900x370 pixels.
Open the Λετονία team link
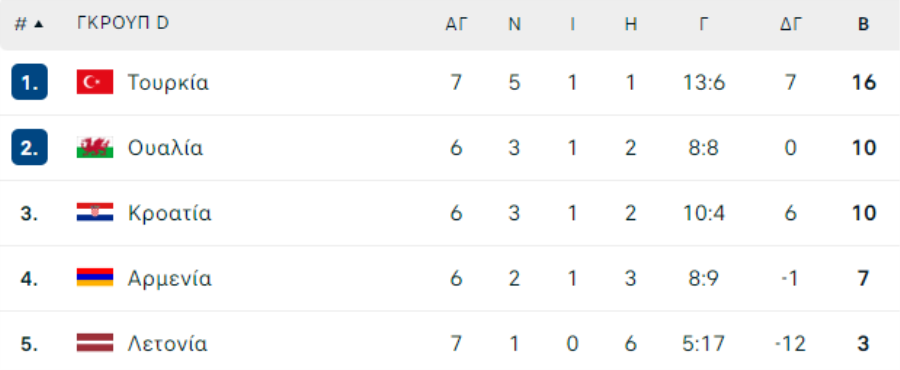167,344
